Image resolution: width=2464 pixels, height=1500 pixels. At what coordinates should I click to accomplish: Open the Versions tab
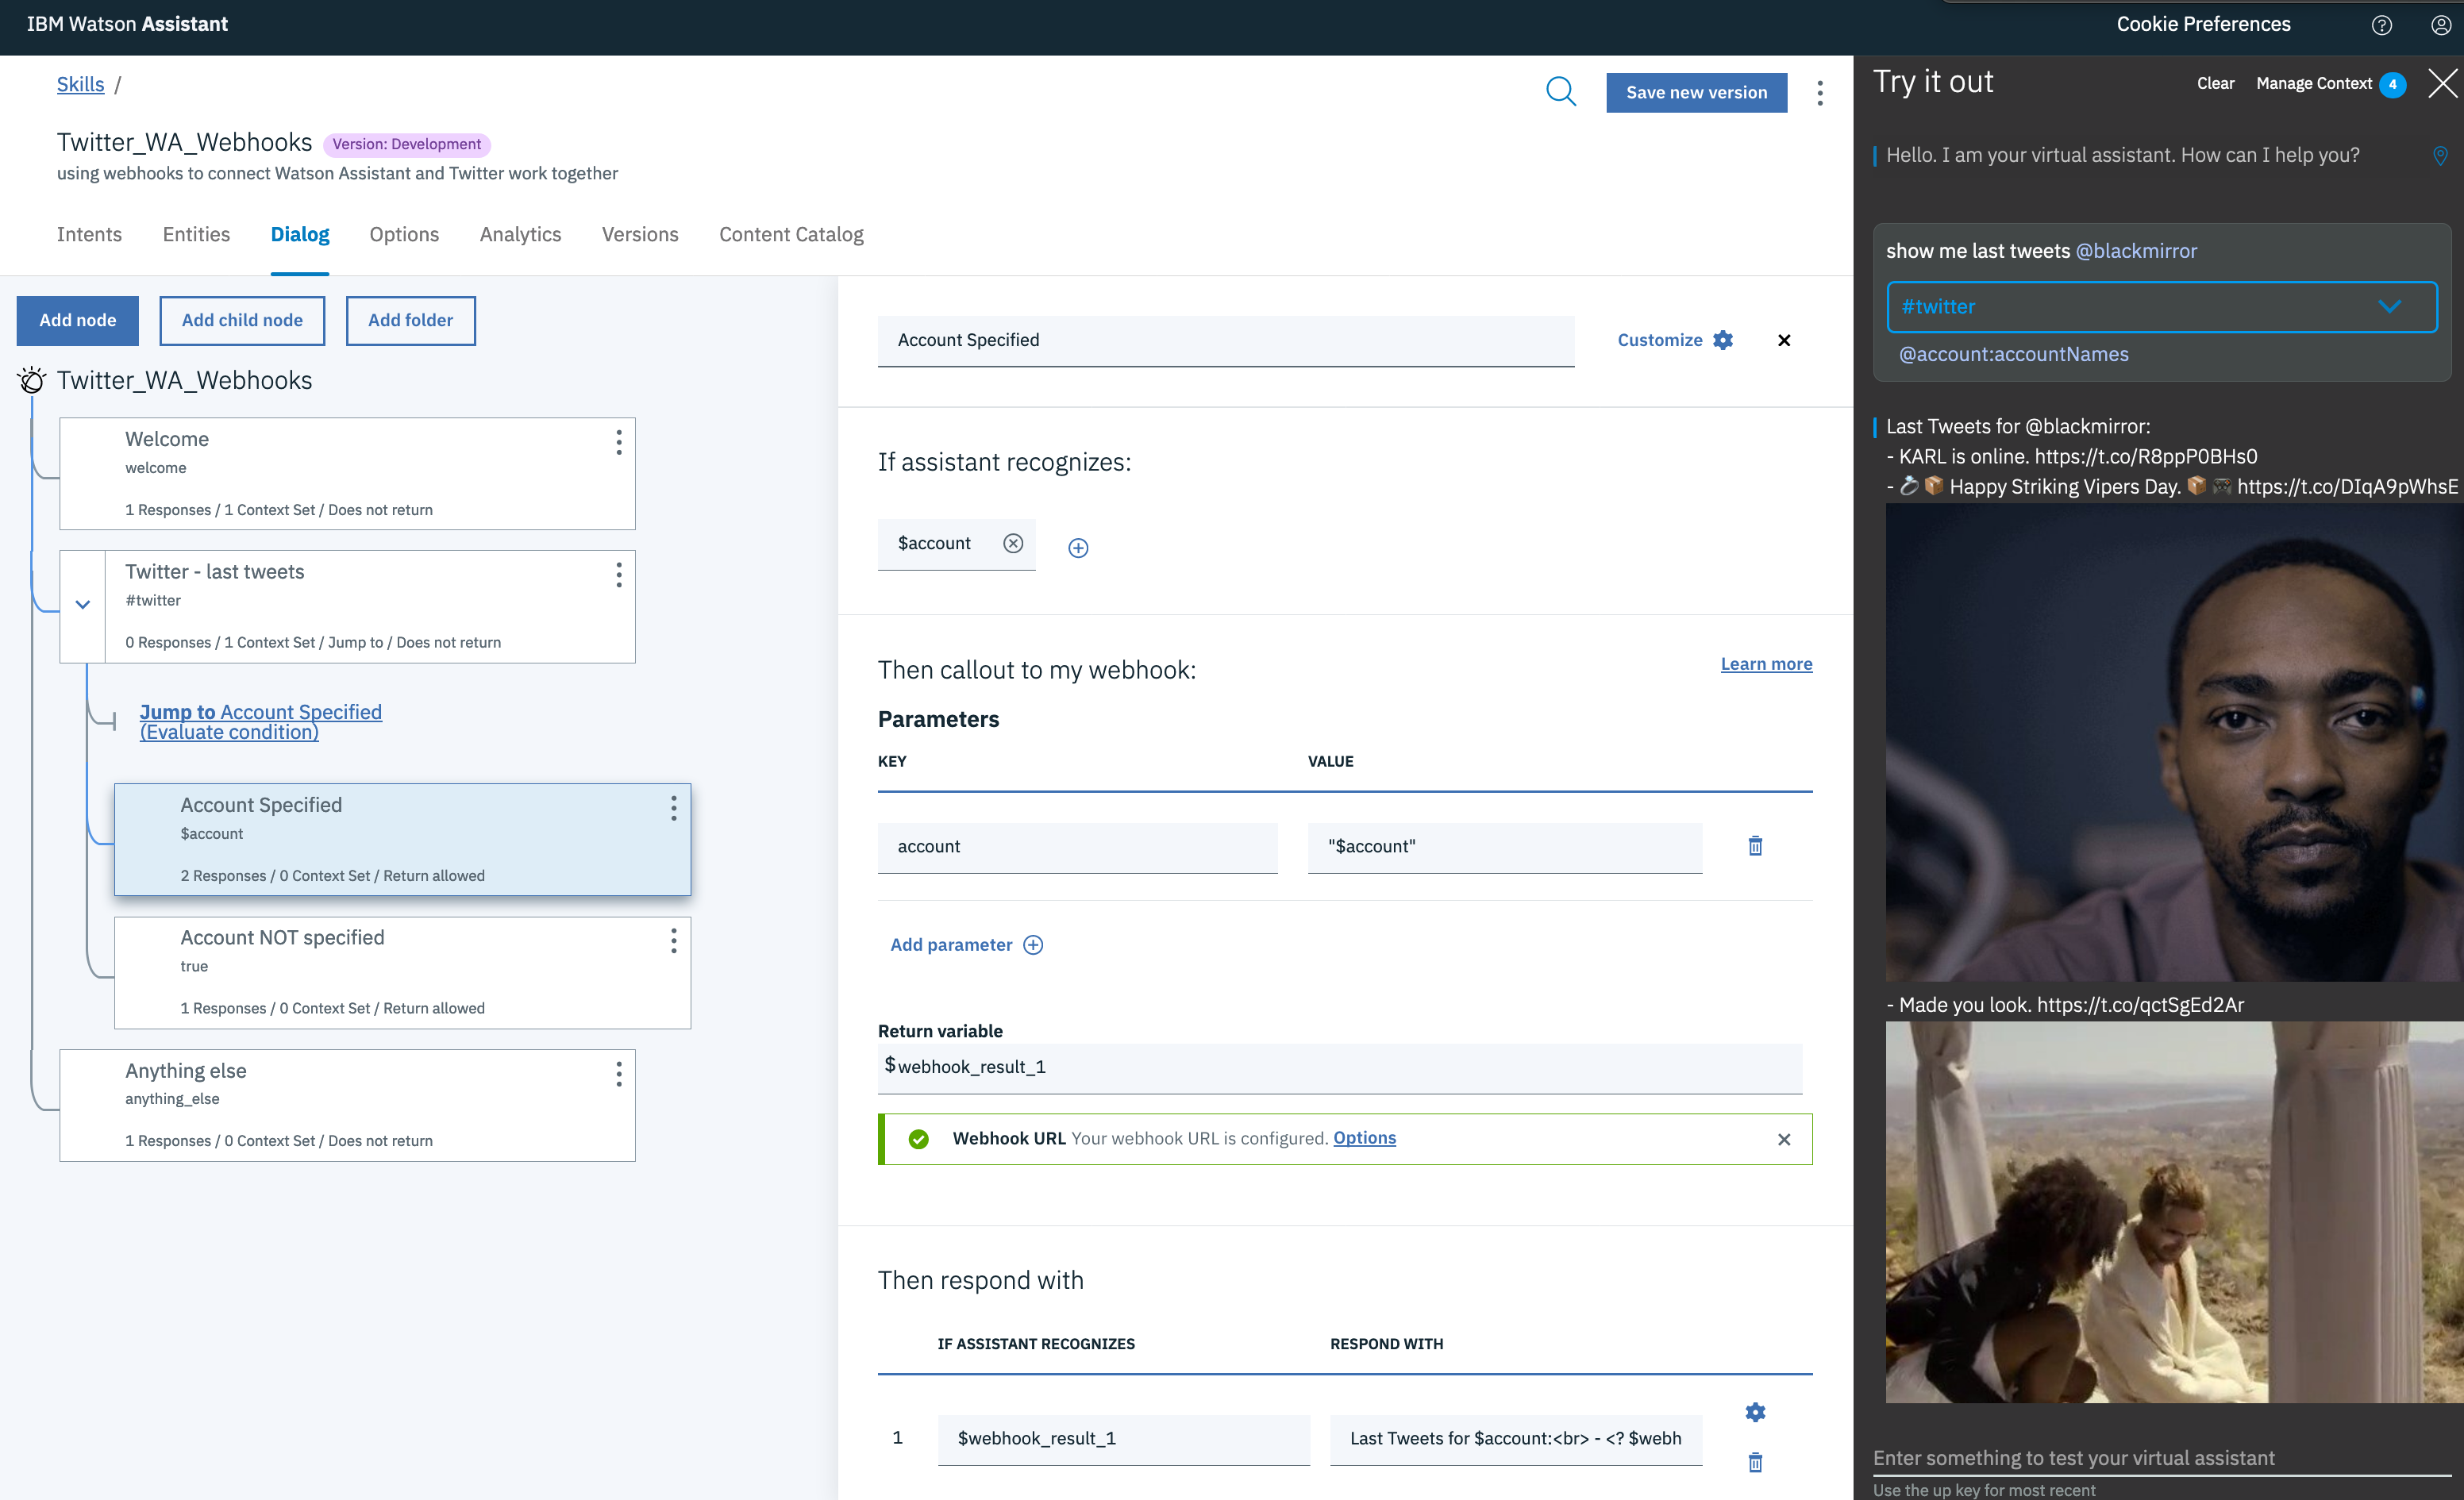click(640, 234)
